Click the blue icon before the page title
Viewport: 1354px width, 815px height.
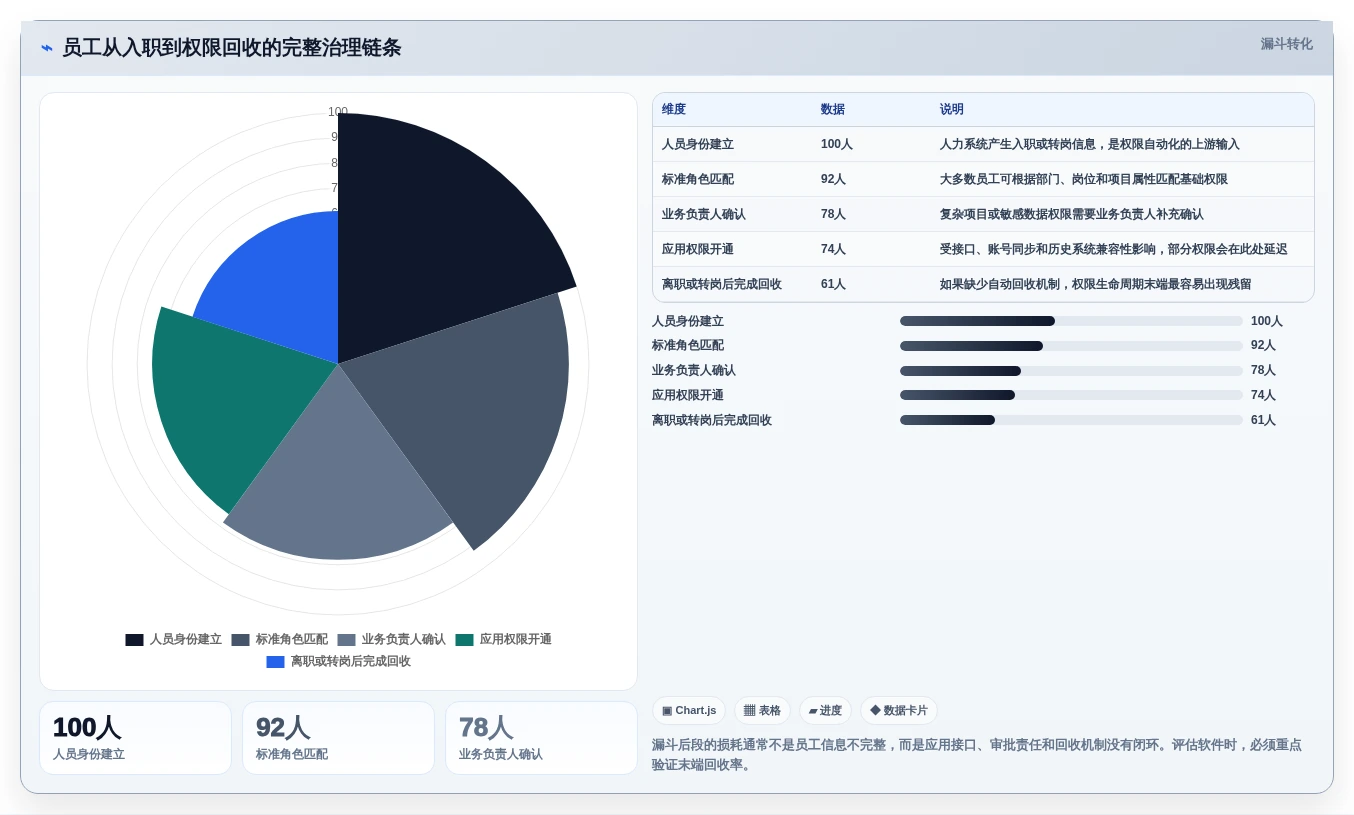(47, 47)
